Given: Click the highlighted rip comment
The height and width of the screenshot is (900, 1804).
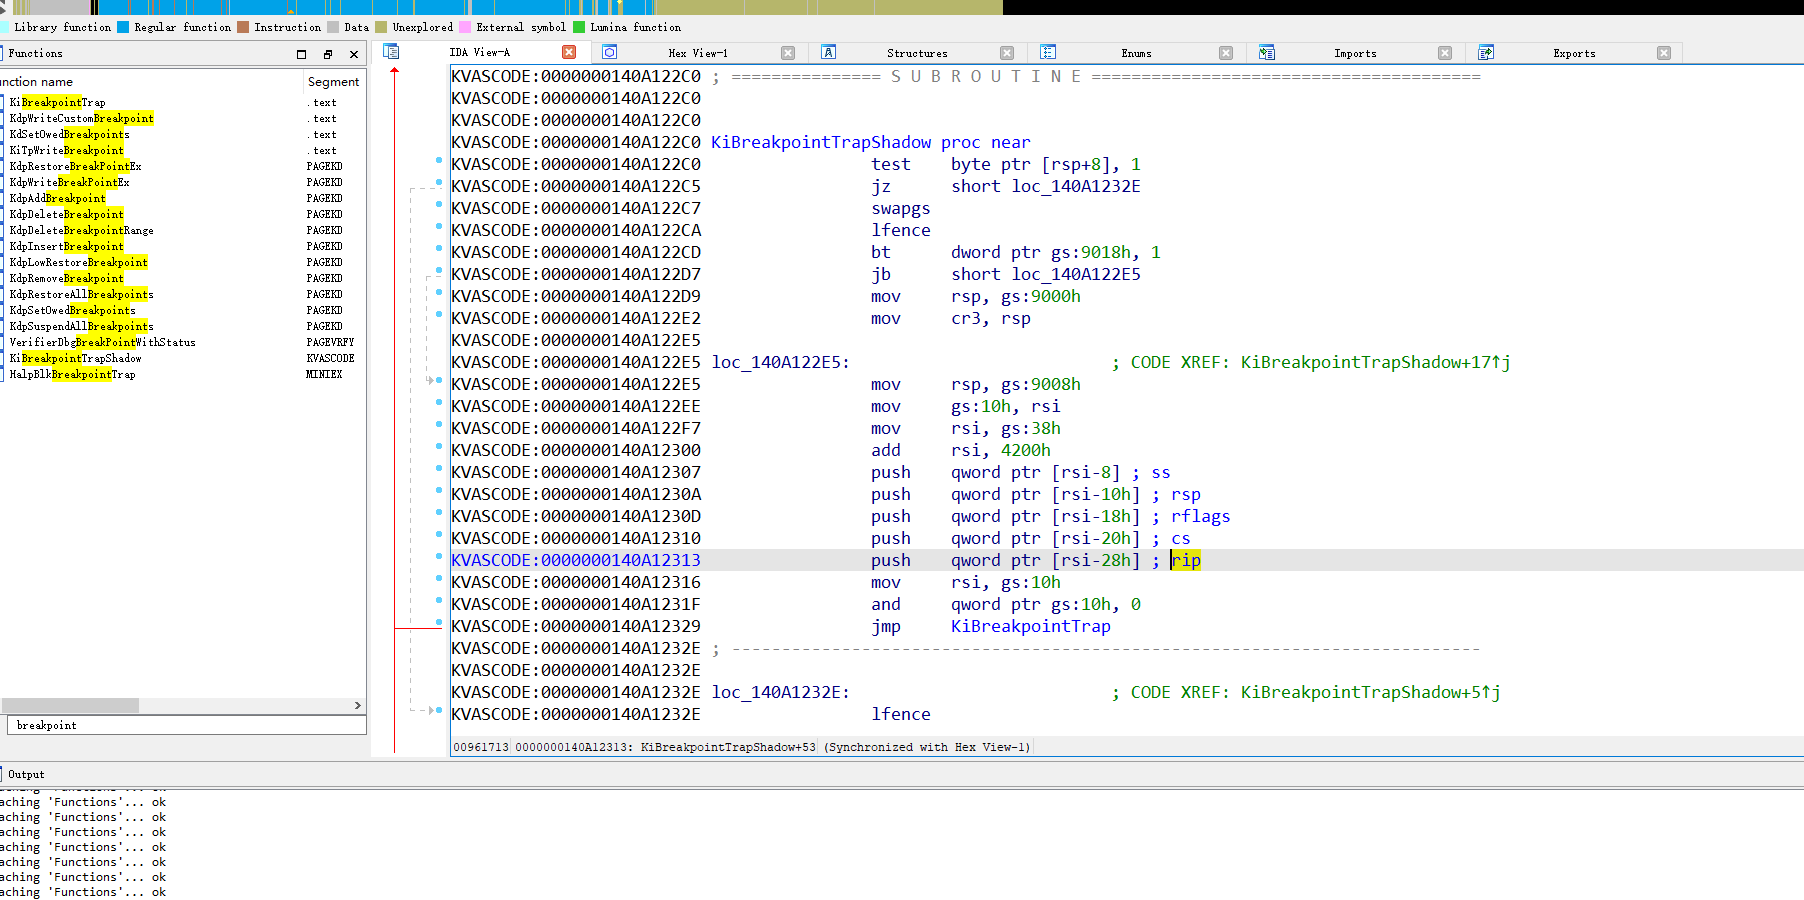Looking at the screenshot, I should click(1185, 560).
